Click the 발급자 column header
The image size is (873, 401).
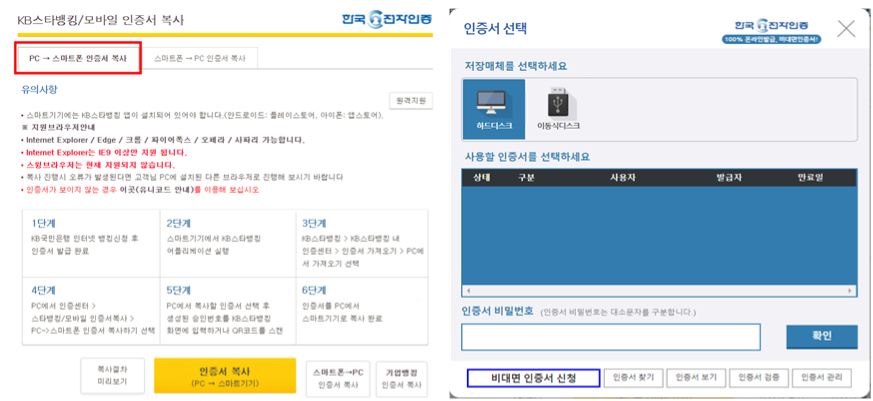[x=729, y=178]
